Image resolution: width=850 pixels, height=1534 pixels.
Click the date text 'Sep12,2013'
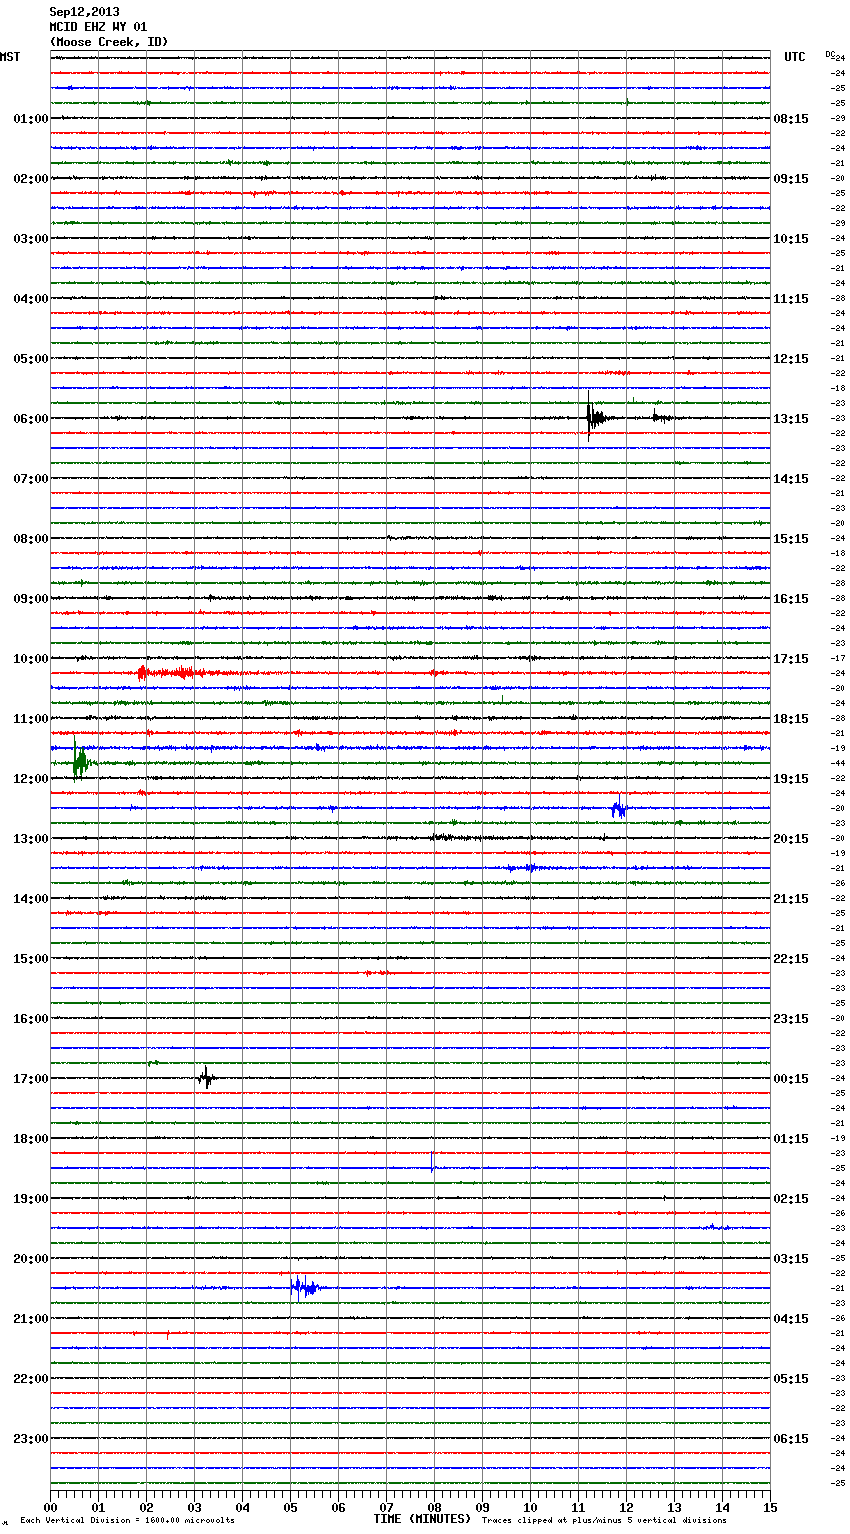[x=84, y=12]
